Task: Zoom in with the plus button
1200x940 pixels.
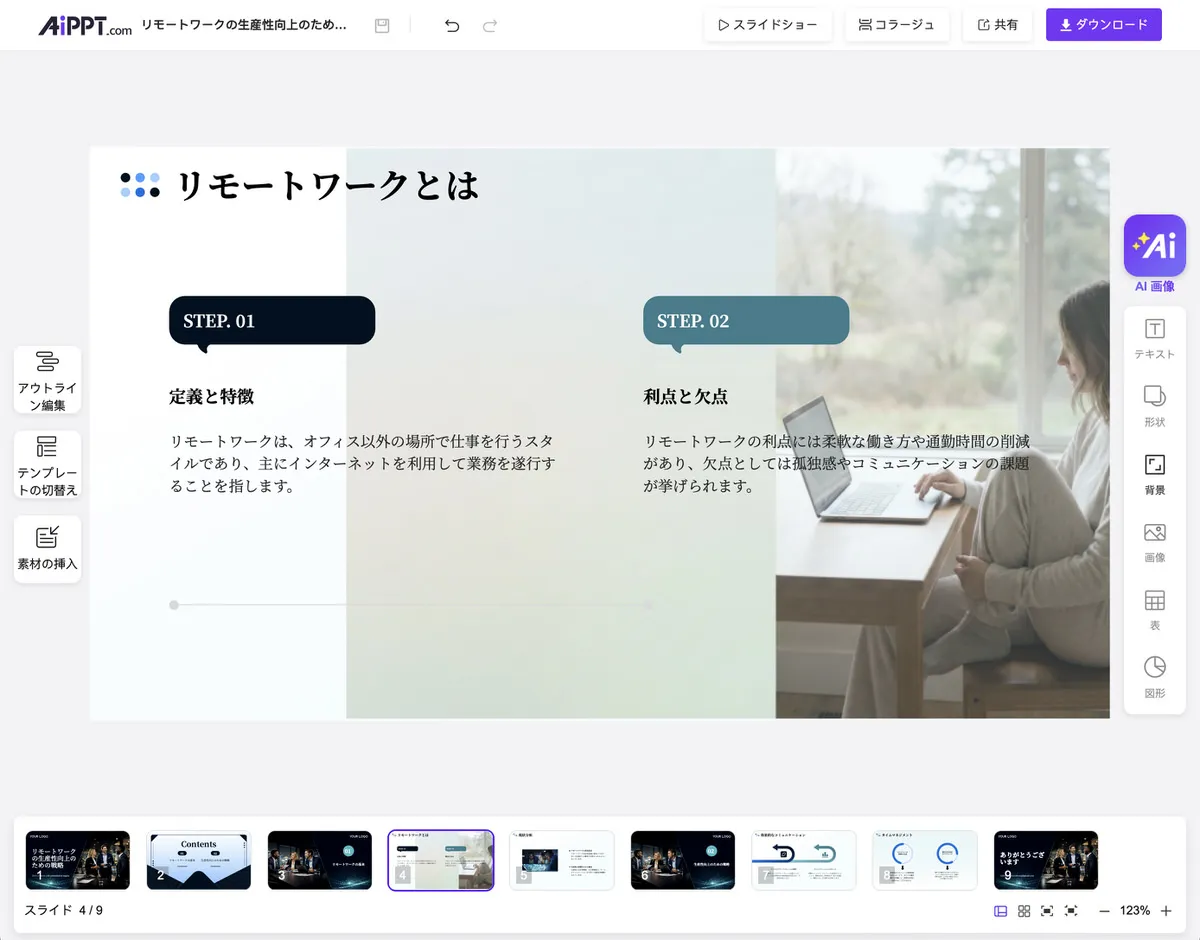Action: (1166, 911)
